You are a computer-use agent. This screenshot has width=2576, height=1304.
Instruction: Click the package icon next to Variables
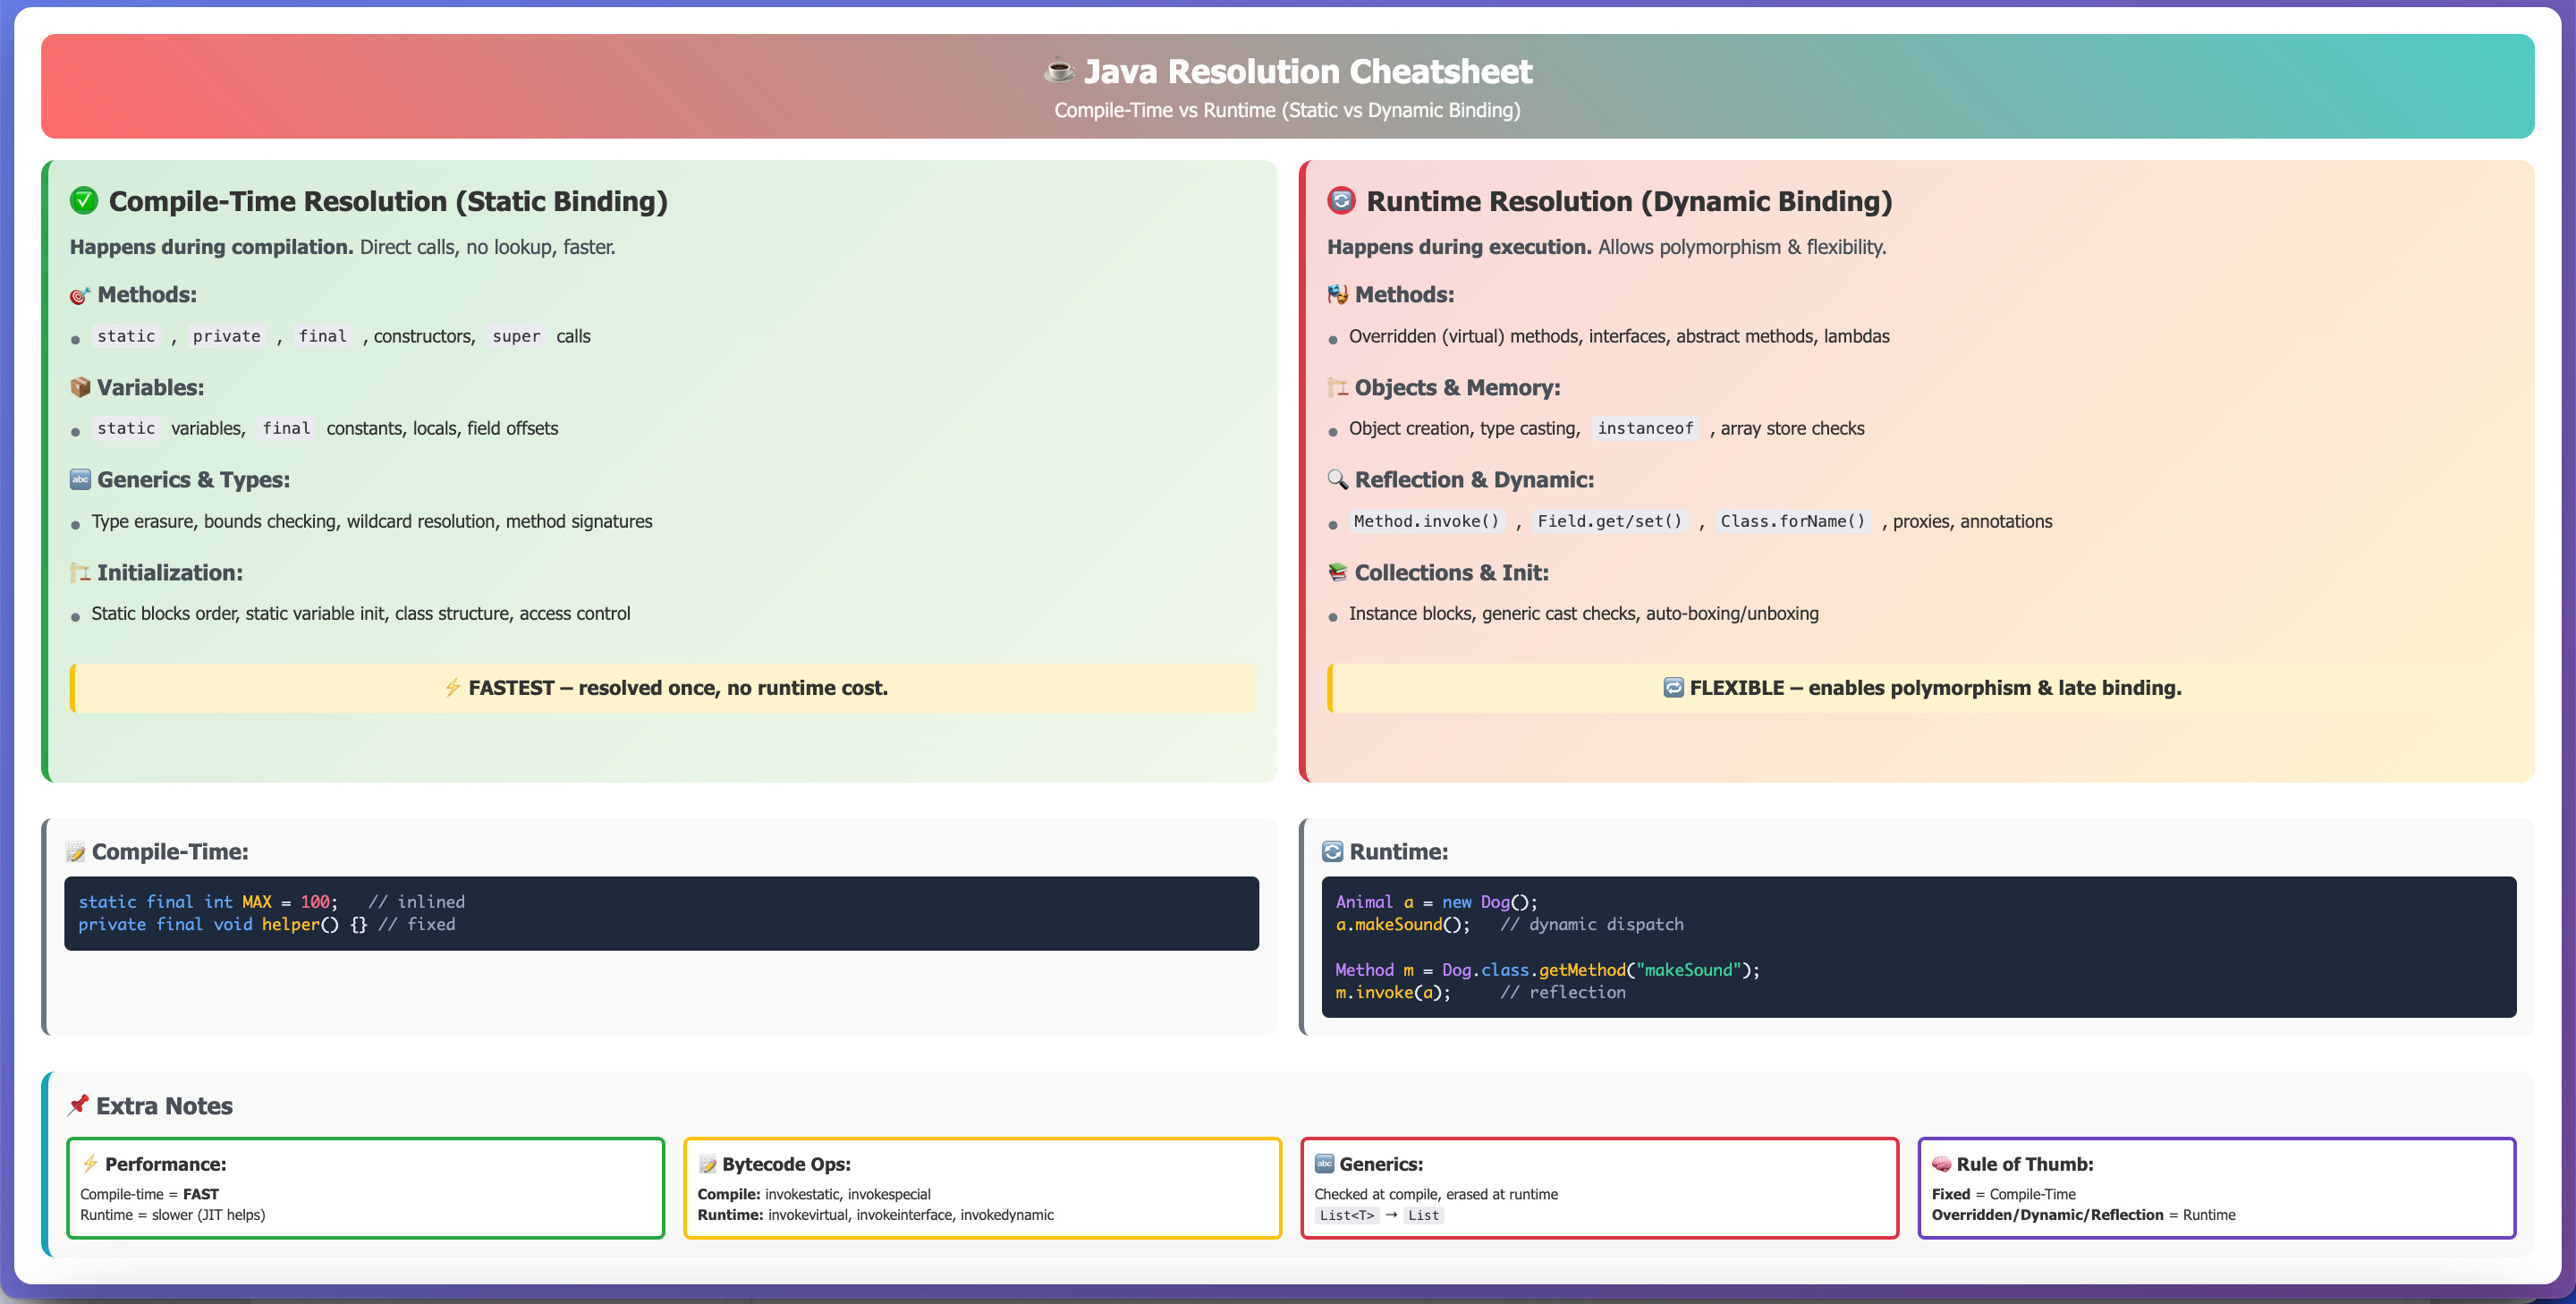point(80,387)
